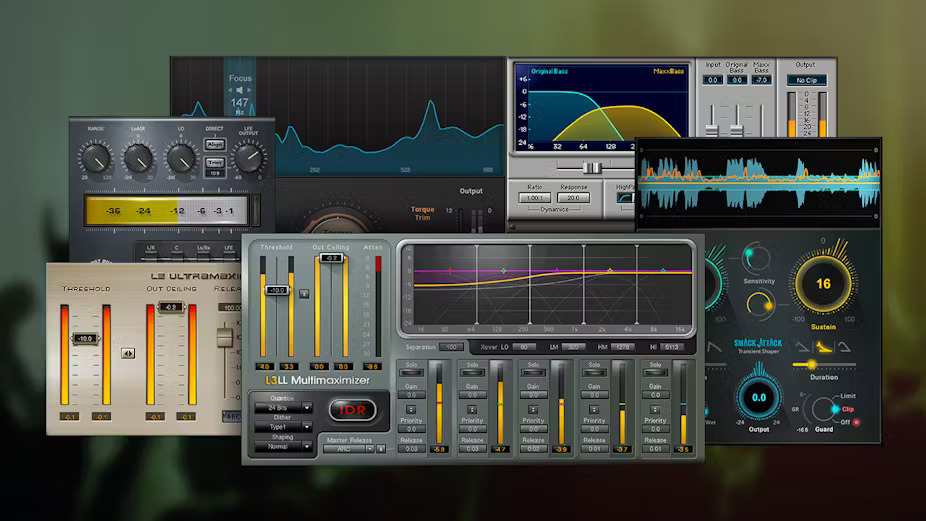
Task: Click the Focus speaker icon
Action: click(240, 88)
